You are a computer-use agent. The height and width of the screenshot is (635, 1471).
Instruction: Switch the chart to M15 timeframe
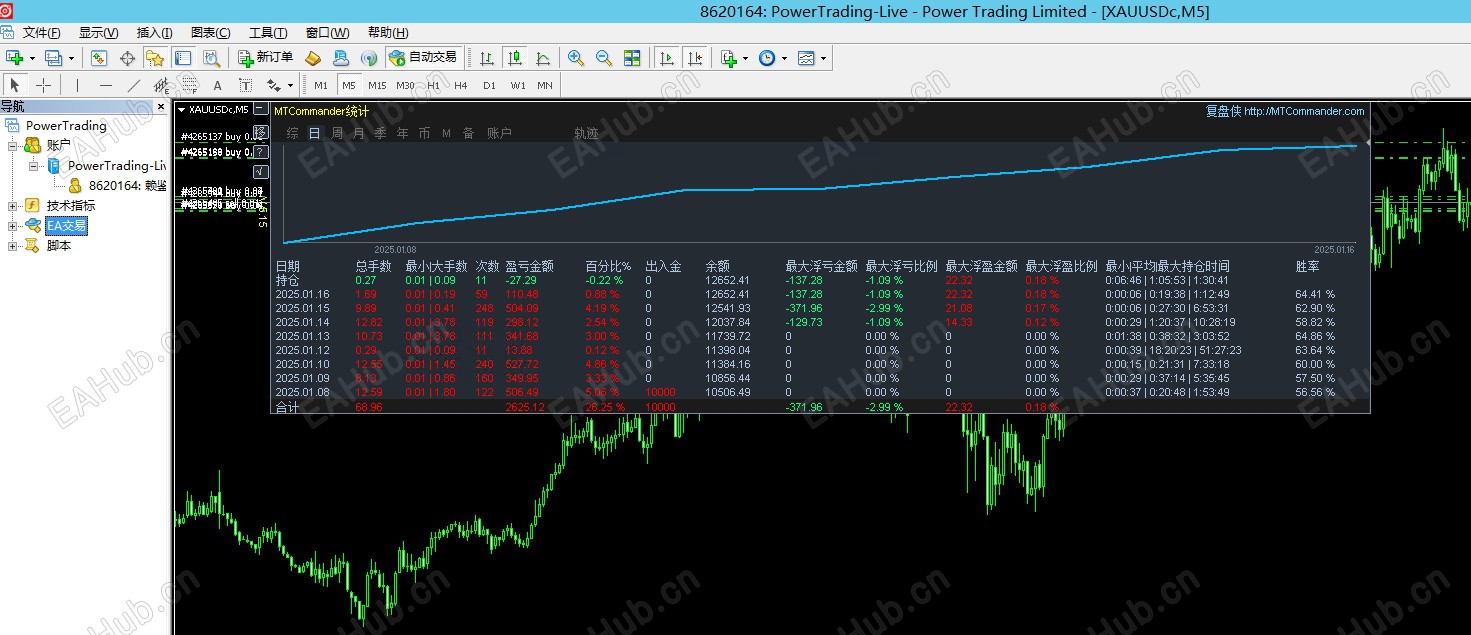[x=377, y=85]
